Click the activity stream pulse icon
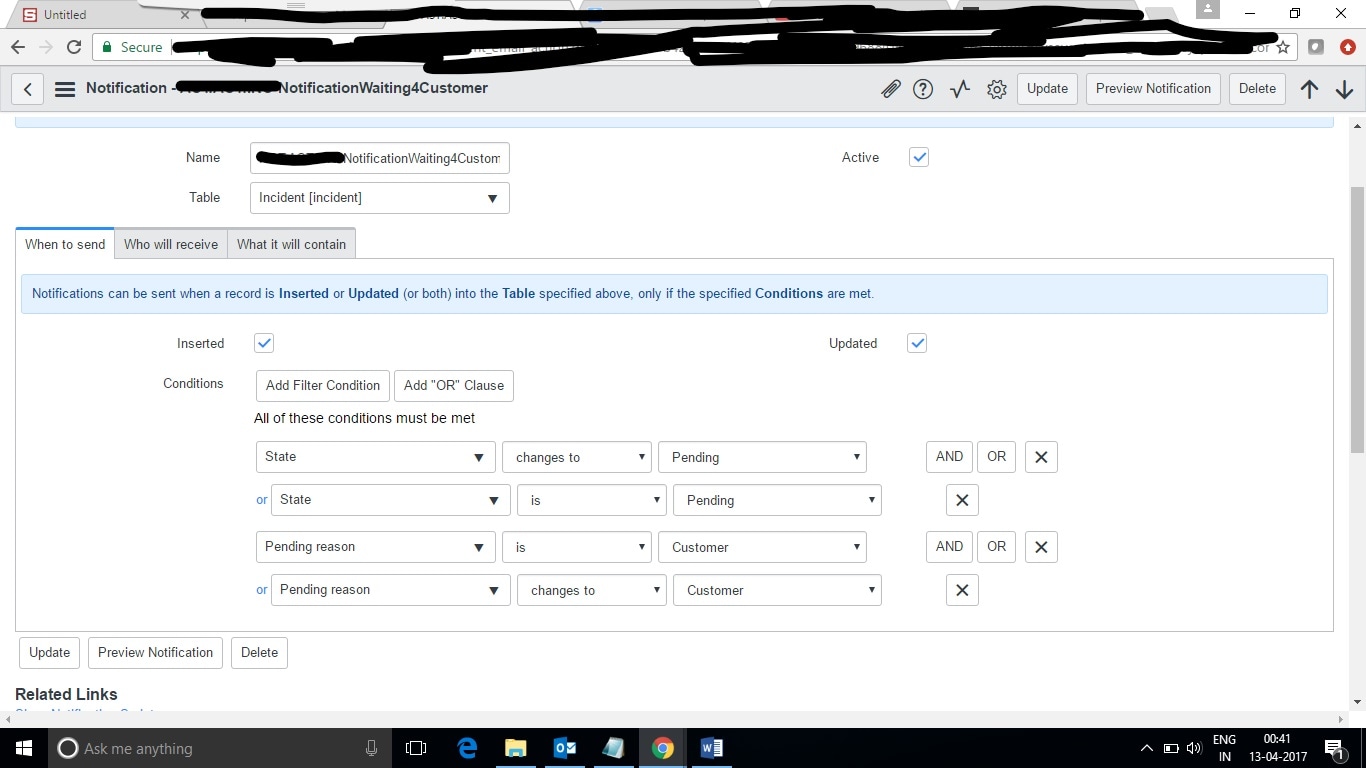The height and width of the screenshot is (768, 1366). point(960,89)
